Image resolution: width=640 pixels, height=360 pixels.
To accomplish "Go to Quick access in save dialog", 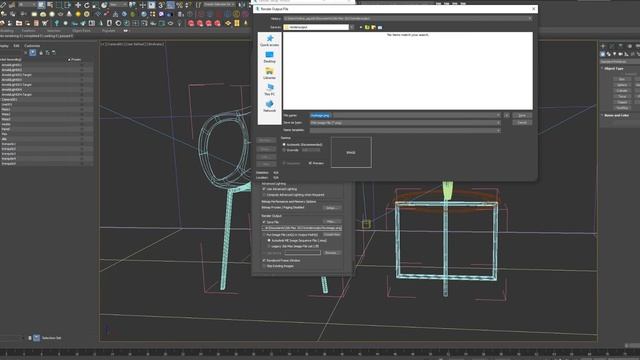I will tap(269, 41).
